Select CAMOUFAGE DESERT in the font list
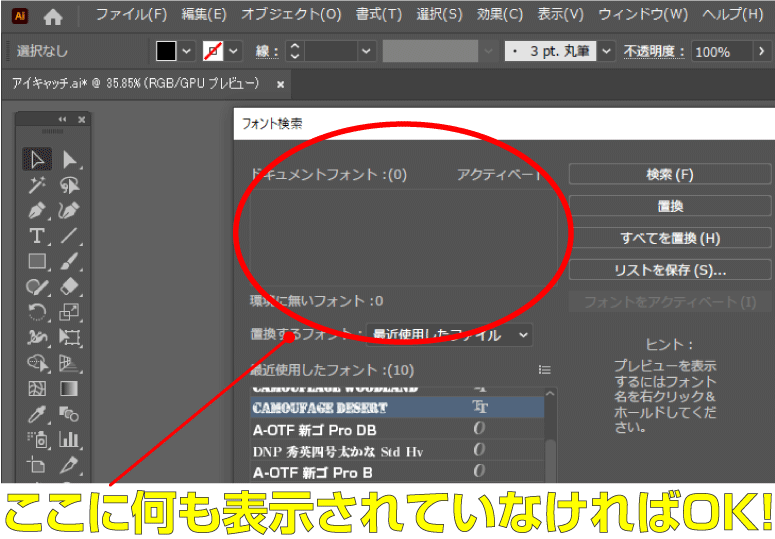The width and height of the screenshot is (775, 539). click(x=320, y=408)
